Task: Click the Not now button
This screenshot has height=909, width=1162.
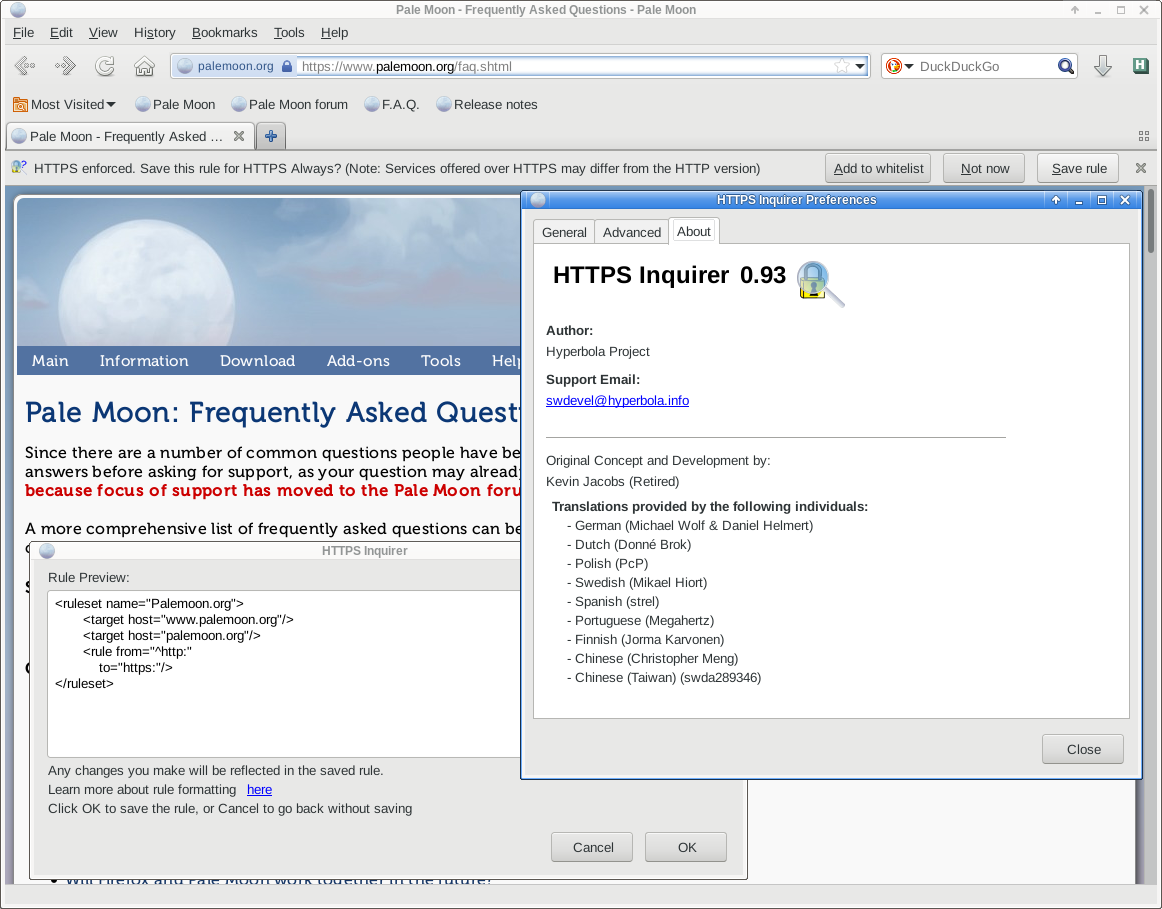Action: 984,168
